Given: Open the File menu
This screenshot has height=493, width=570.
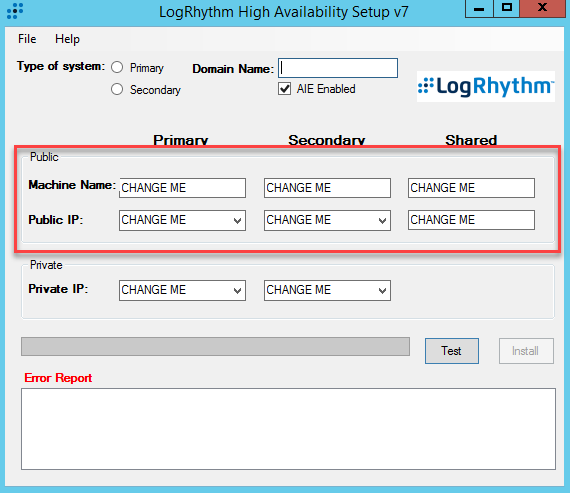Looking at the screenshot, I should coord(27,39).
